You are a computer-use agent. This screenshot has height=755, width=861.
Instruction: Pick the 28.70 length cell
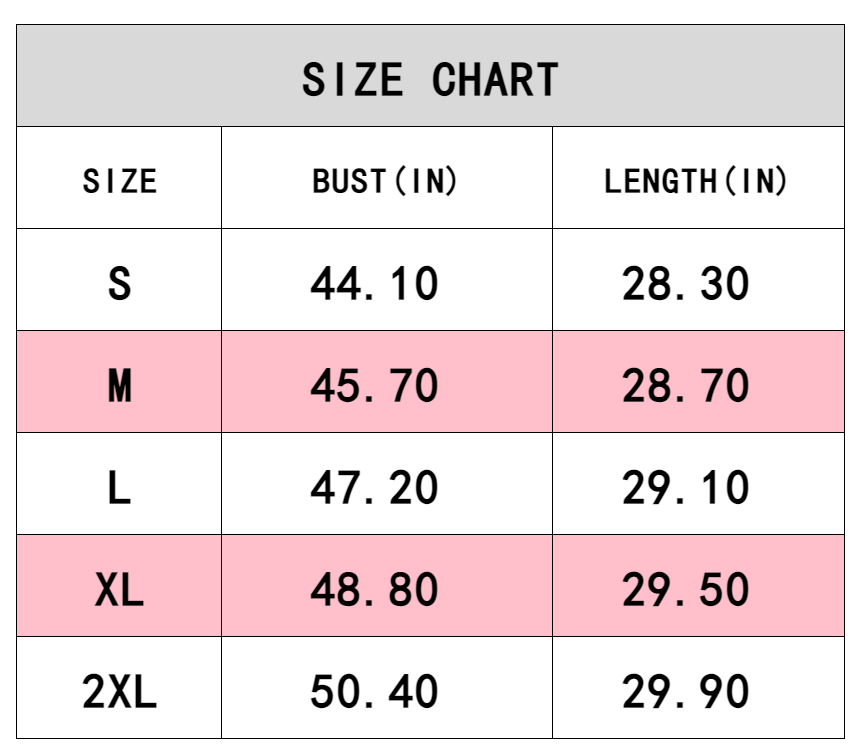point(686,386)
